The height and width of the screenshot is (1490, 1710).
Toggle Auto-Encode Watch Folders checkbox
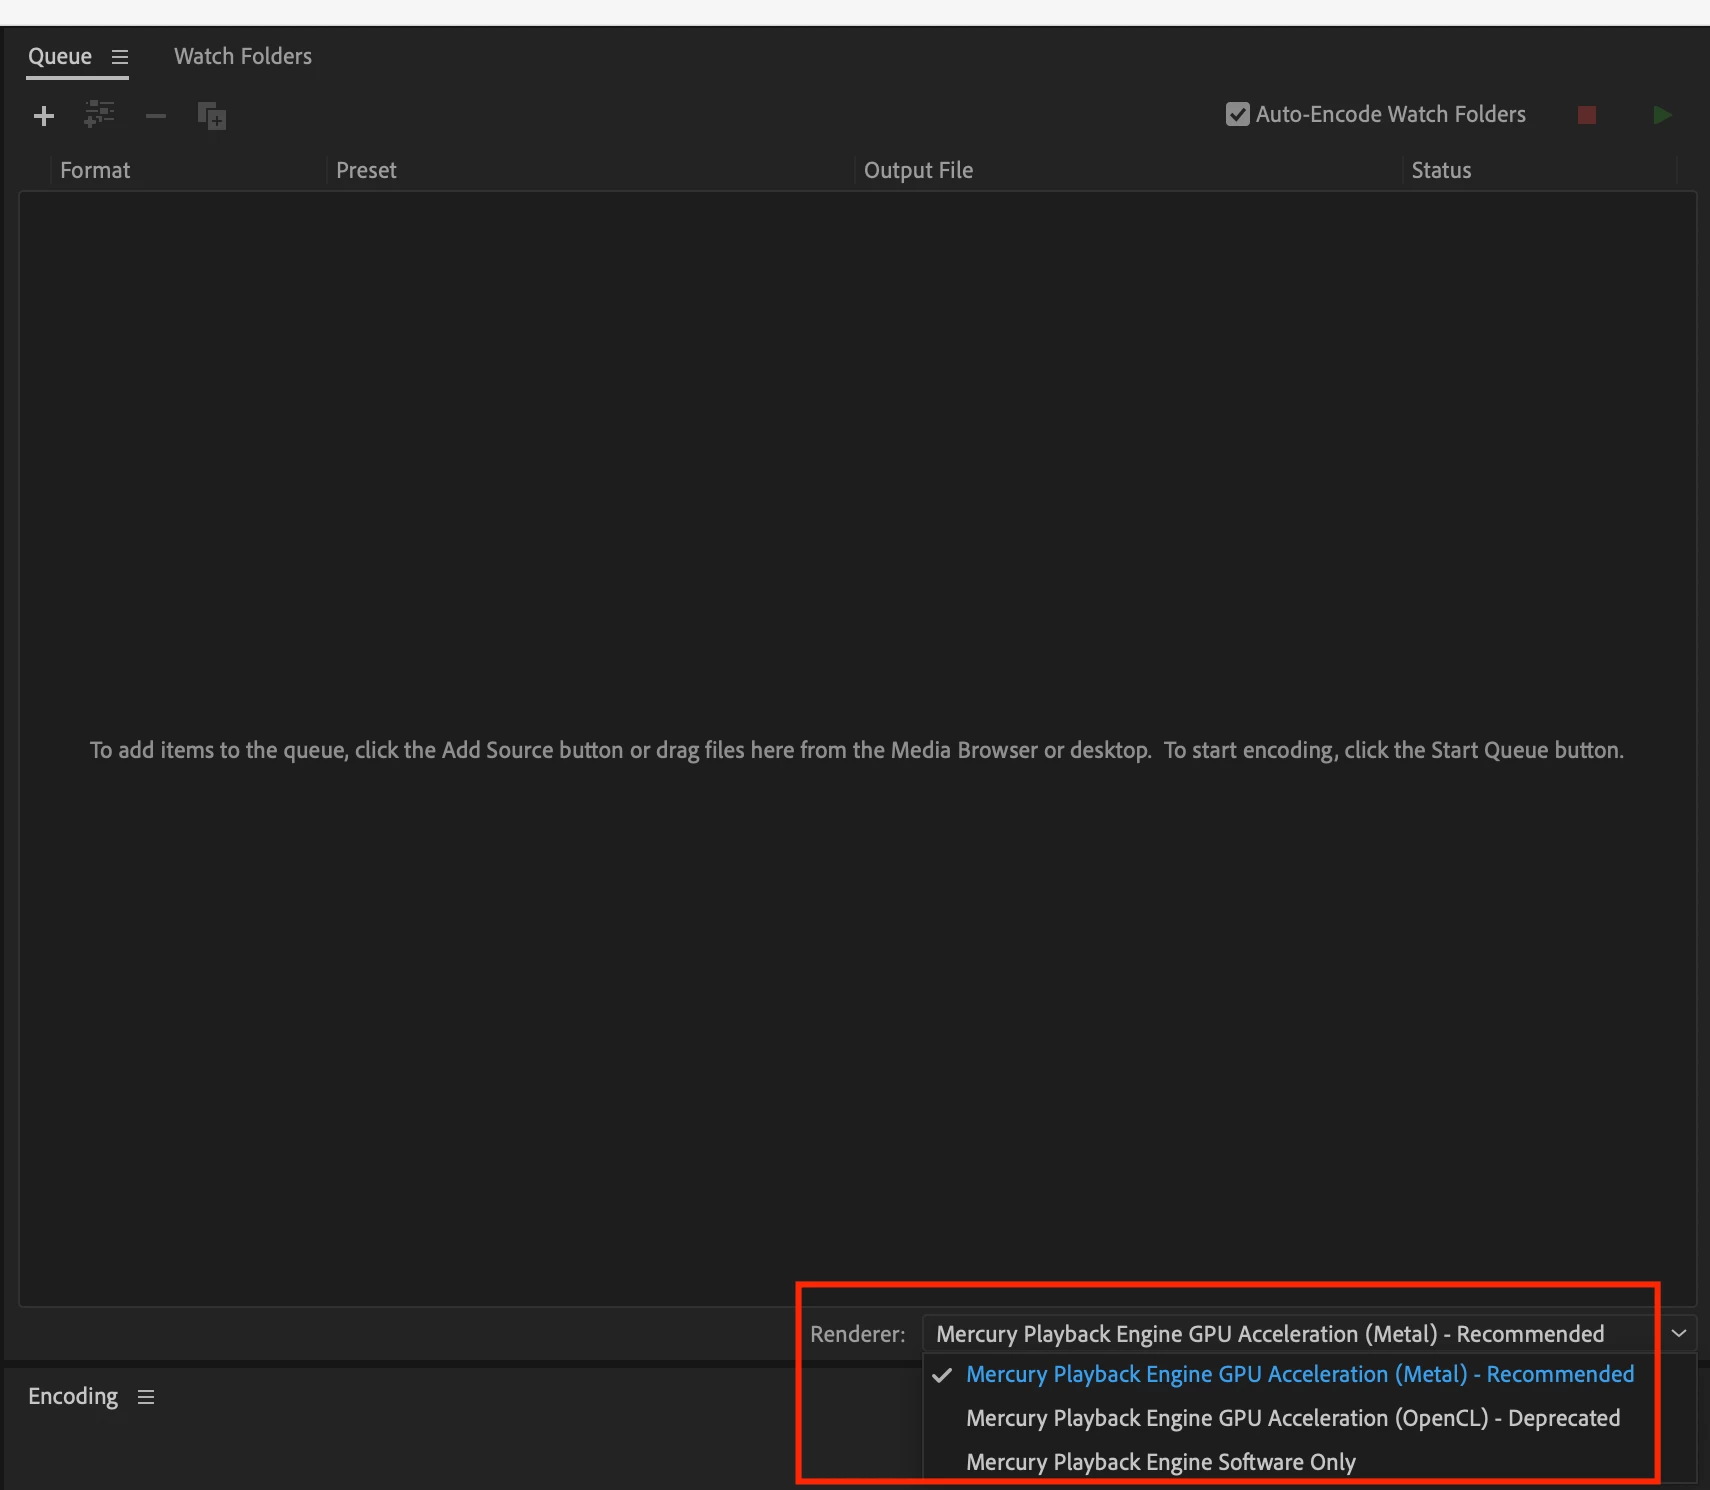[x=1238, y=114]
